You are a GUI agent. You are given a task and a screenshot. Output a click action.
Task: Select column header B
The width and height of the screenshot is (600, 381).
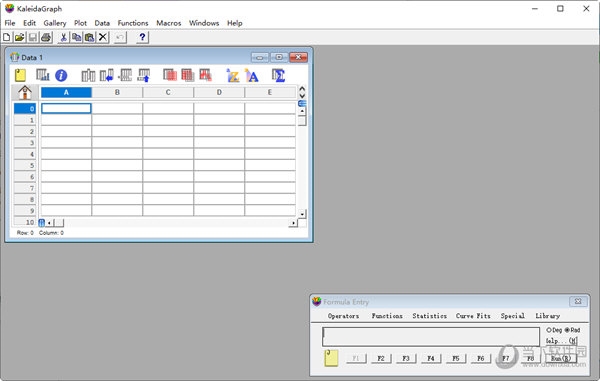pyautogui.click(x=117, y=92)
